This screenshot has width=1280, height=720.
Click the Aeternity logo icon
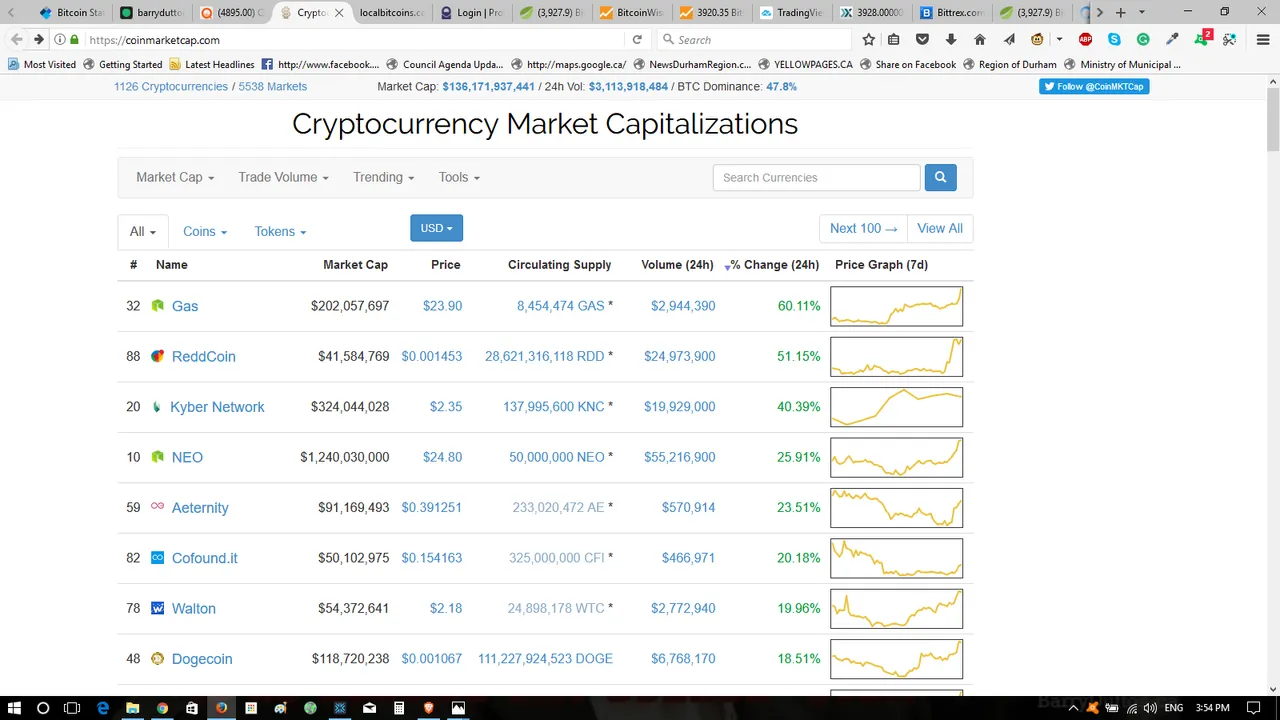[157, 507]
